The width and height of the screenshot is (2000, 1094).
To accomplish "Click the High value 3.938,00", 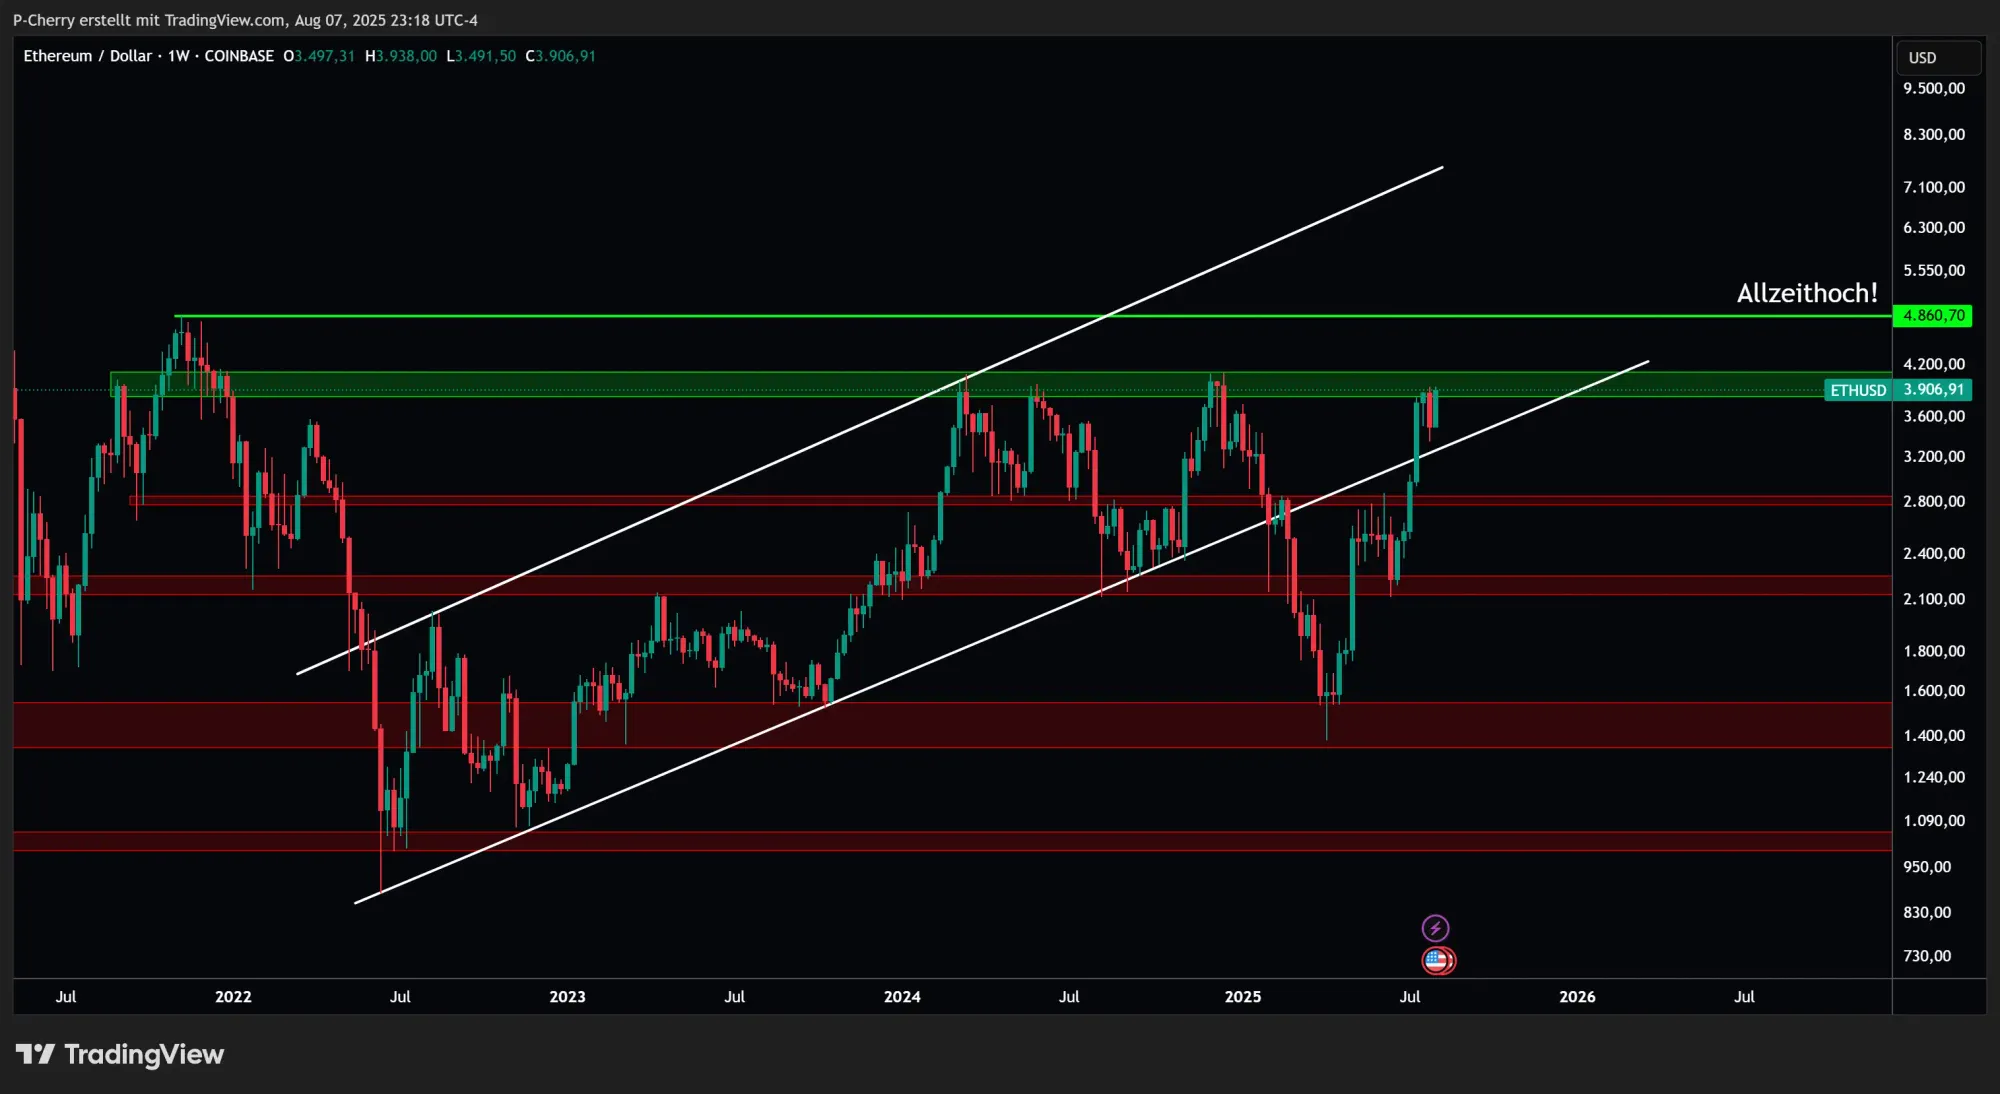I will (x=406, y=56).
